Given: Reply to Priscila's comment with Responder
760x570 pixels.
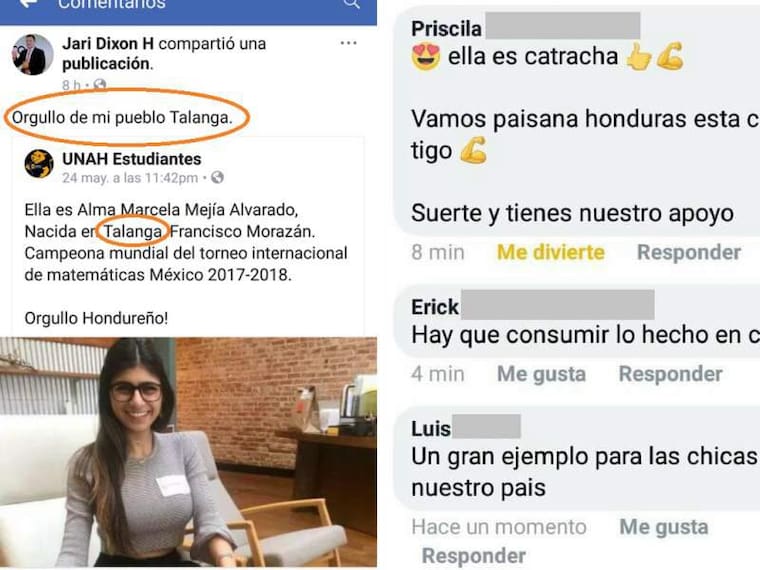Looking at the screenshot, I should click(689, 252).
